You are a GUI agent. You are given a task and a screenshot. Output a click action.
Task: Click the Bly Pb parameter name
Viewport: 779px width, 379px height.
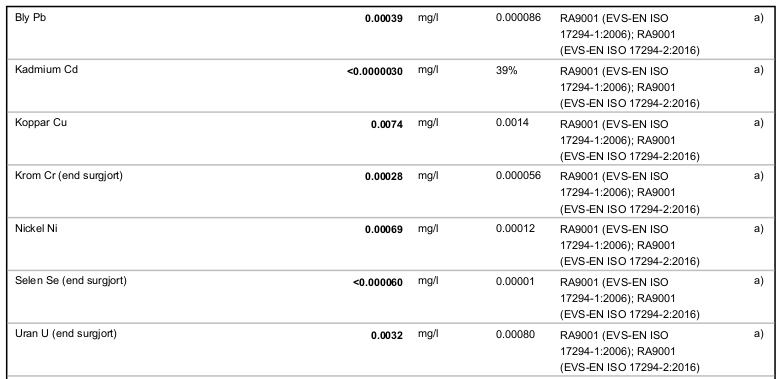pyautogui.click(x=30, y=18)
